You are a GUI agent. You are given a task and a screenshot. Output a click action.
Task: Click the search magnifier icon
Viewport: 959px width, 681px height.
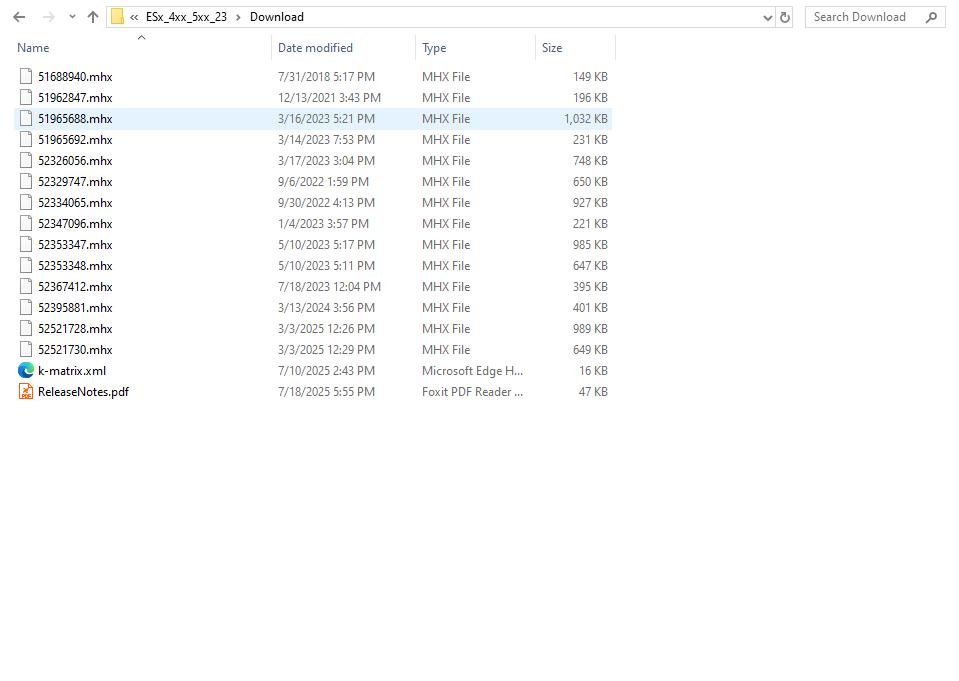[931, 17]
